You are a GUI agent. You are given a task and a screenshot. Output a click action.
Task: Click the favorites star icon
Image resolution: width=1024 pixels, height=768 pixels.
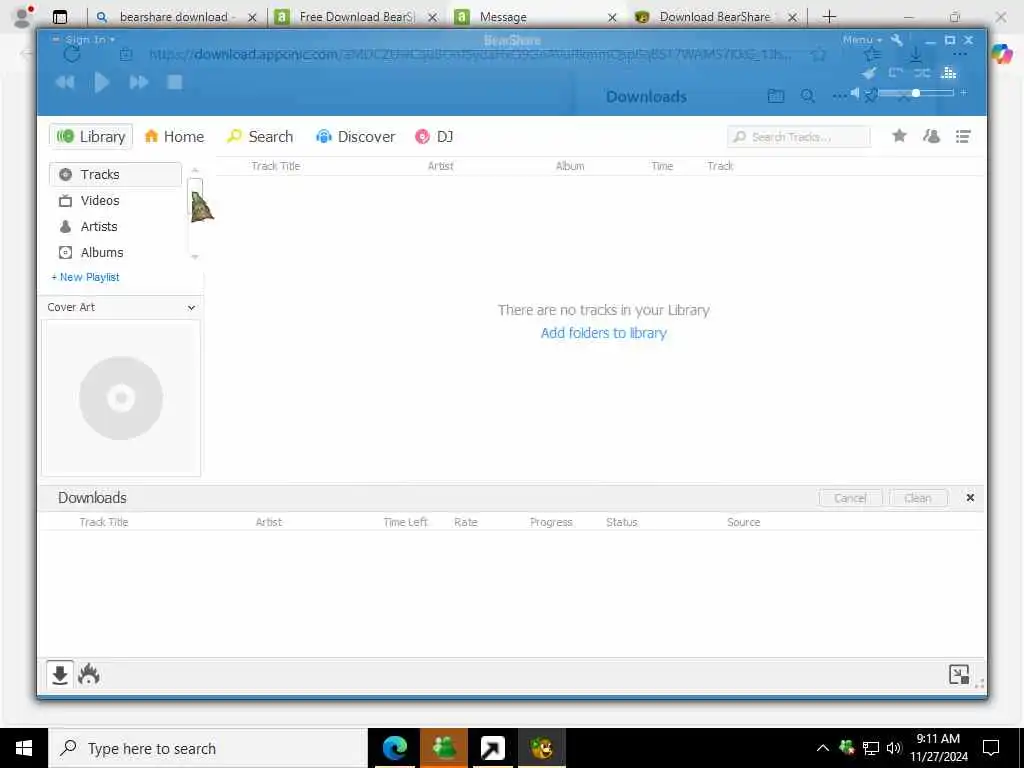tap(899, 136)
